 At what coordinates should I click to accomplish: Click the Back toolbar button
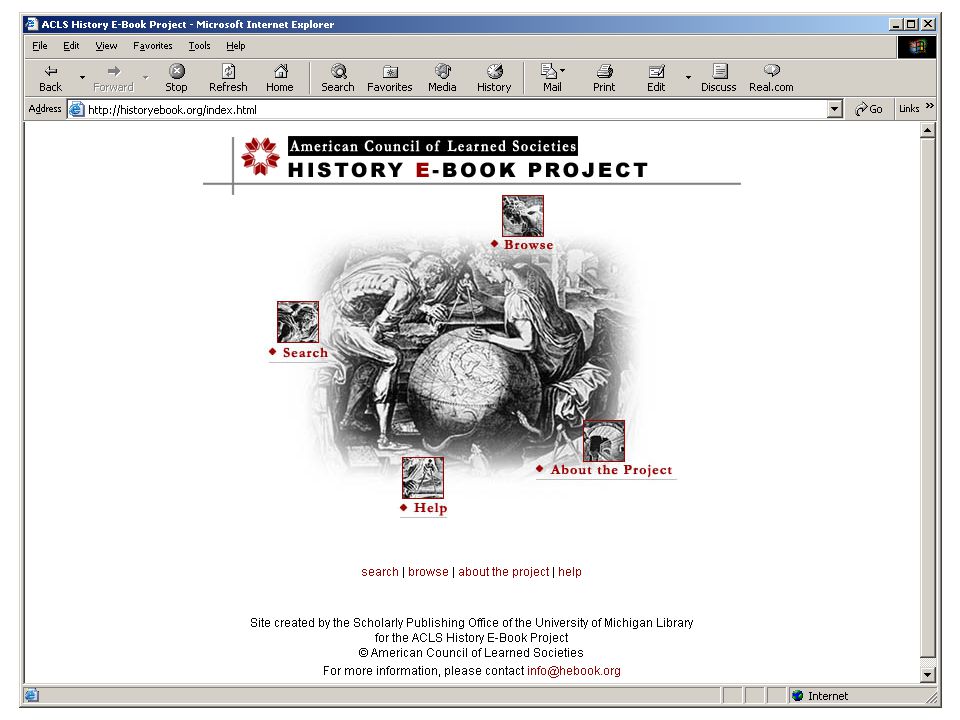51,78
